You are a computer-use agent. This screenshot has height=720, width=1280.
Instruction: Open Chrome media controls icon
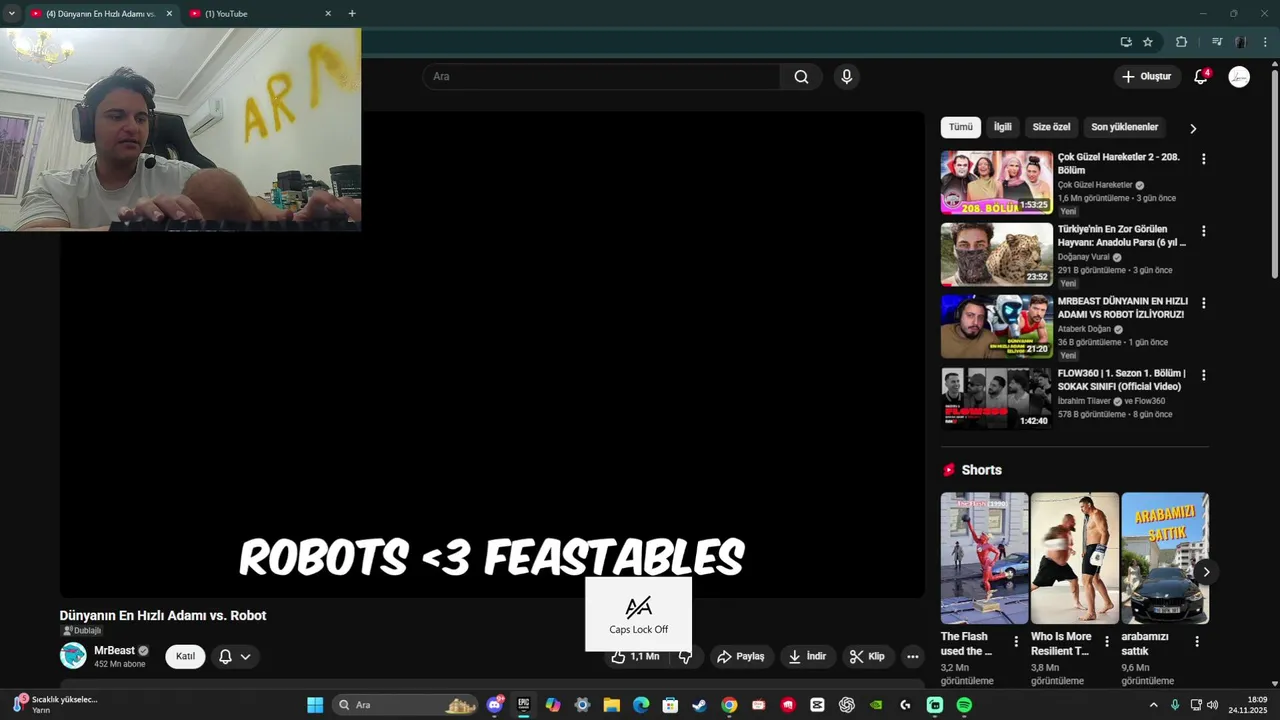tap(1217, 42)
